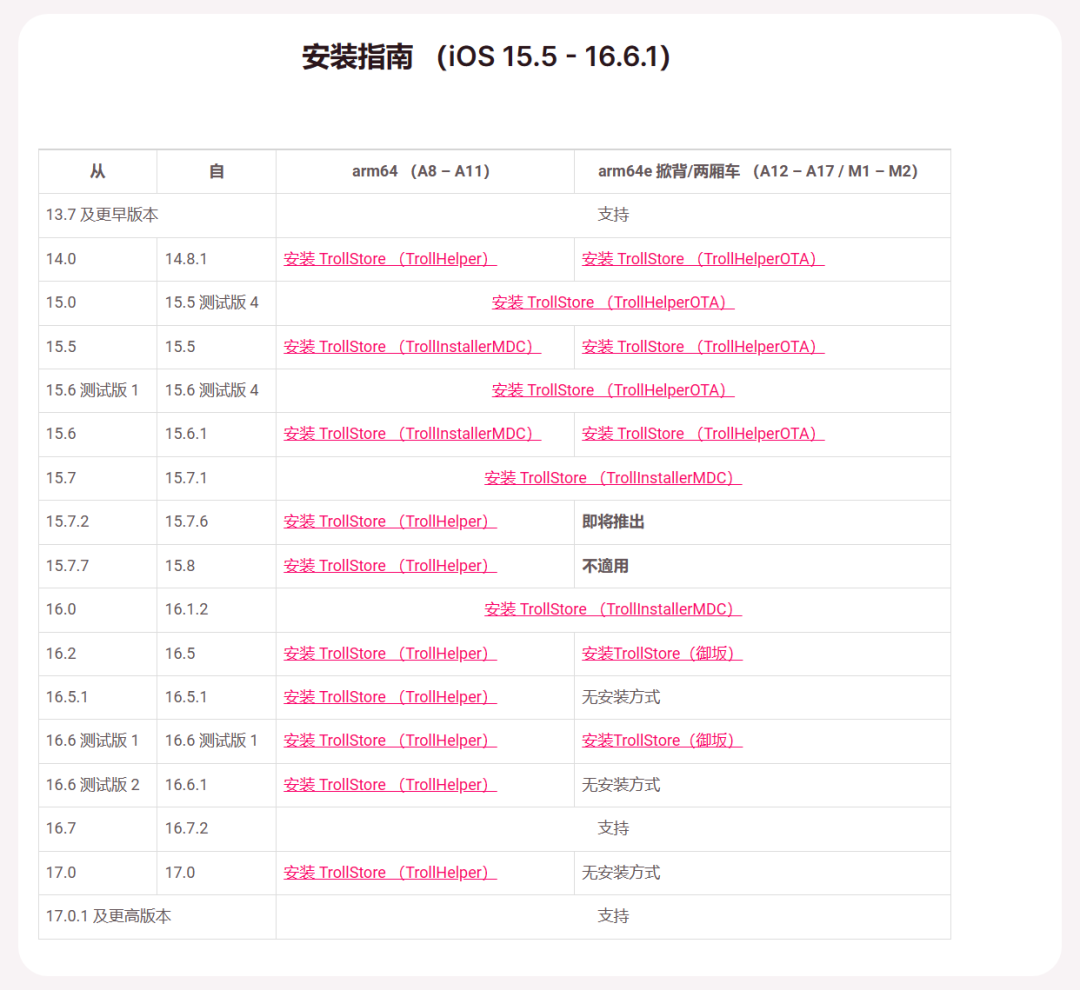The height and width of the screenshot is (990, 1080).
Task: Click the 15.6 测试版 4 cell
Action: pyautogui.click(x=216, y=390)
